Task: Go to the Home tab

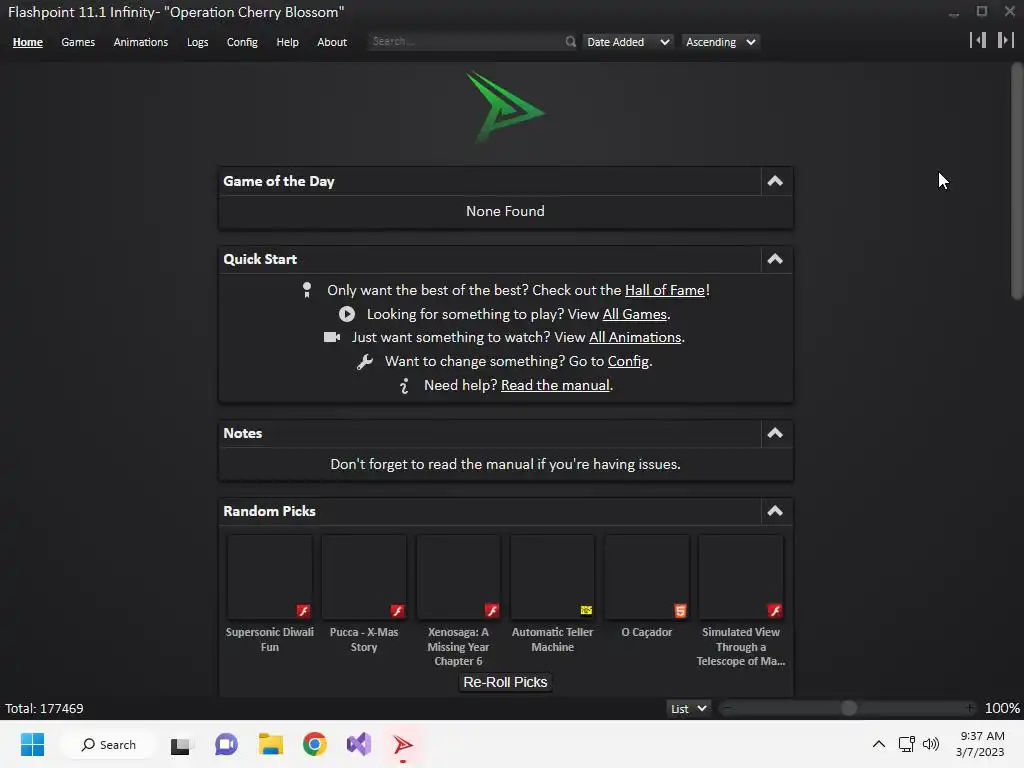Action: pos(27,42)
